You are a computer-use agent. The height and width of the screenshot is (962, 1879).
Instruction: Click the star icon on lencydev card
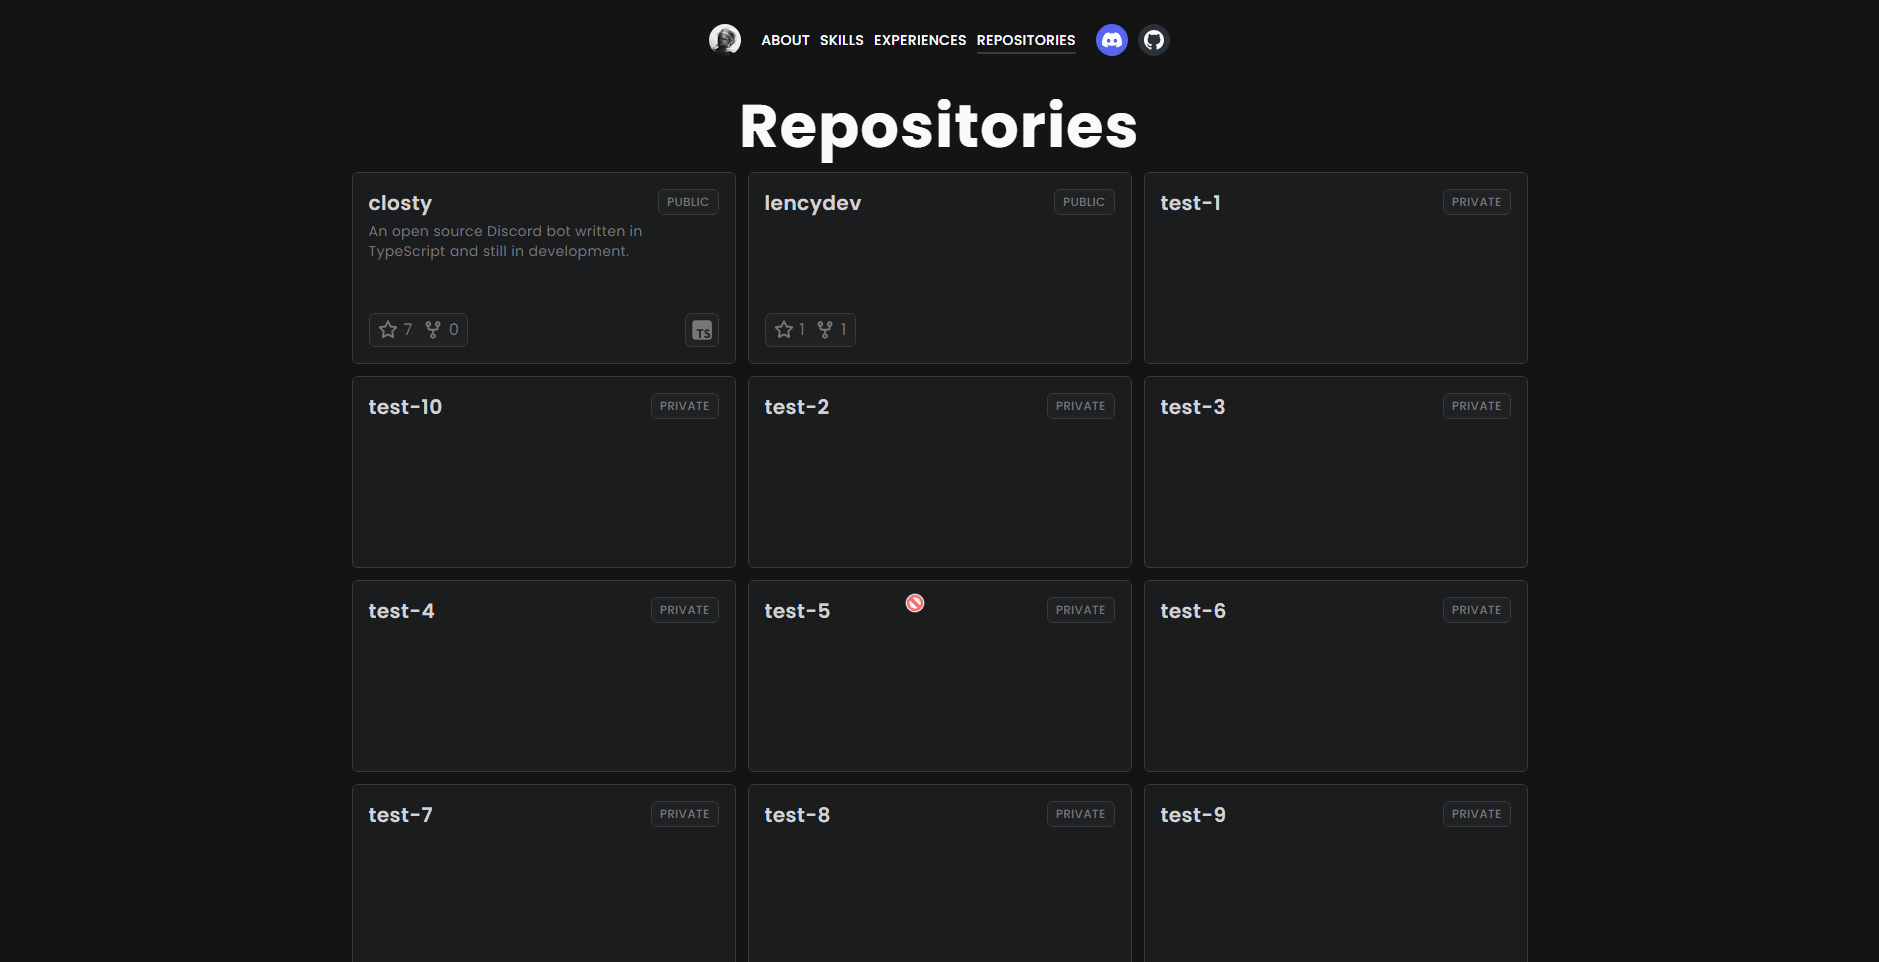pyautogui.click(x=784, y=329)
